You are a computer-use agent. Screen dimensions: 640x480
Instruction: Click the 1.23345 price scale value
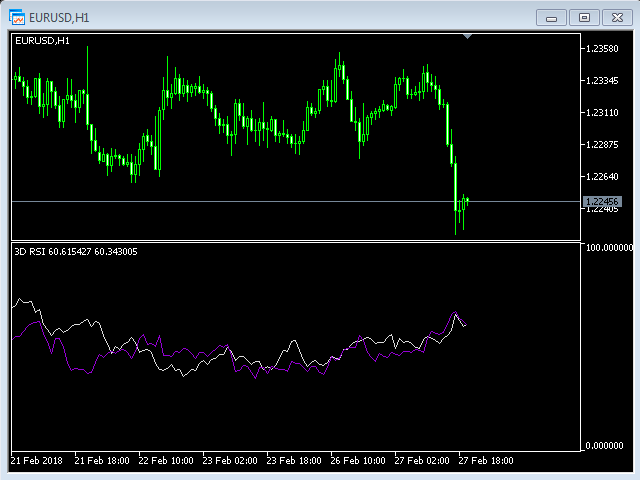coord(602,80)
